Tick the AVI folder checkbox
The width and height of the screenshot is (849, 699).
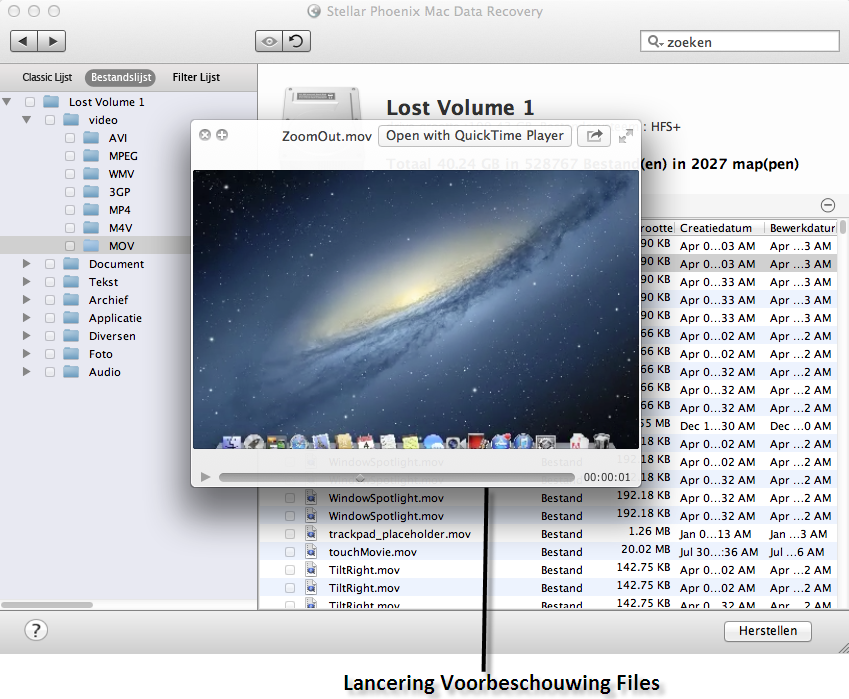[x=70, y=138]
